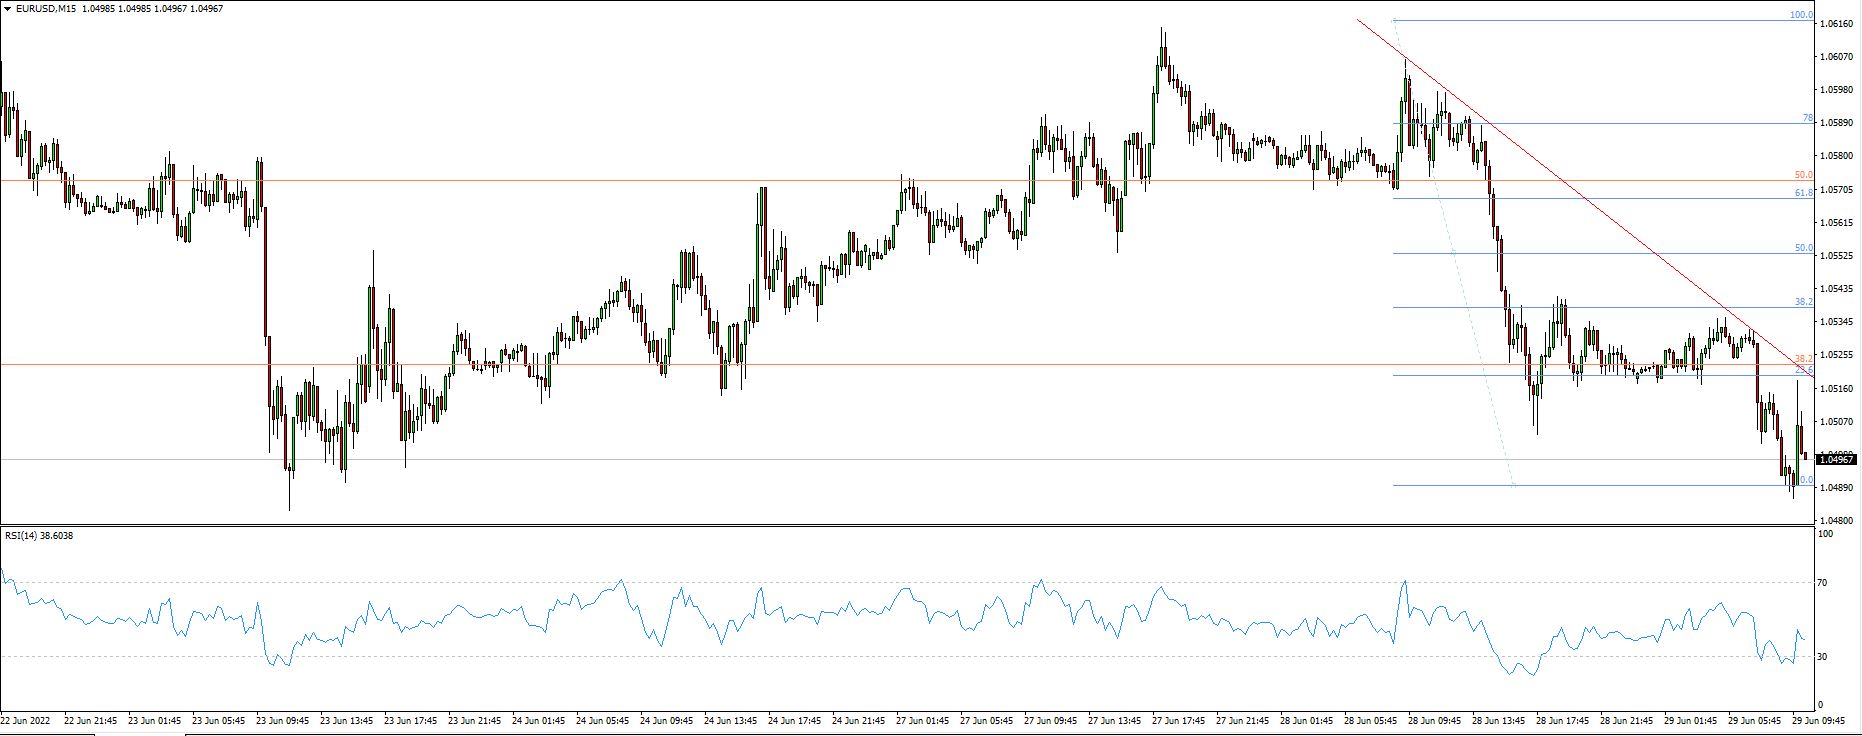Click the 24 Jun 17:45 time label
This screenshot has width=1862, height=736.
tap(794, 720)
